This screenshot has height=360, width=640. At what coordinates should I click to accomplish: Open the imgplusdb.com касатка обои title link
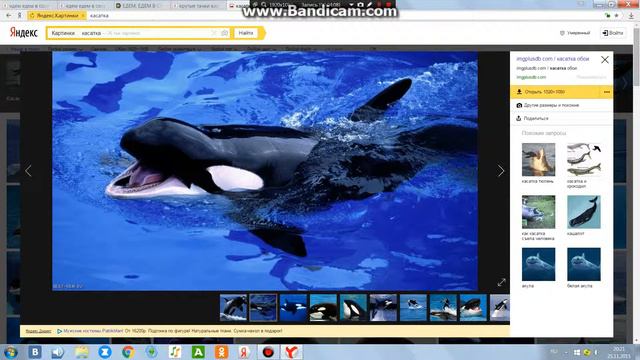(x=552, y=59)
